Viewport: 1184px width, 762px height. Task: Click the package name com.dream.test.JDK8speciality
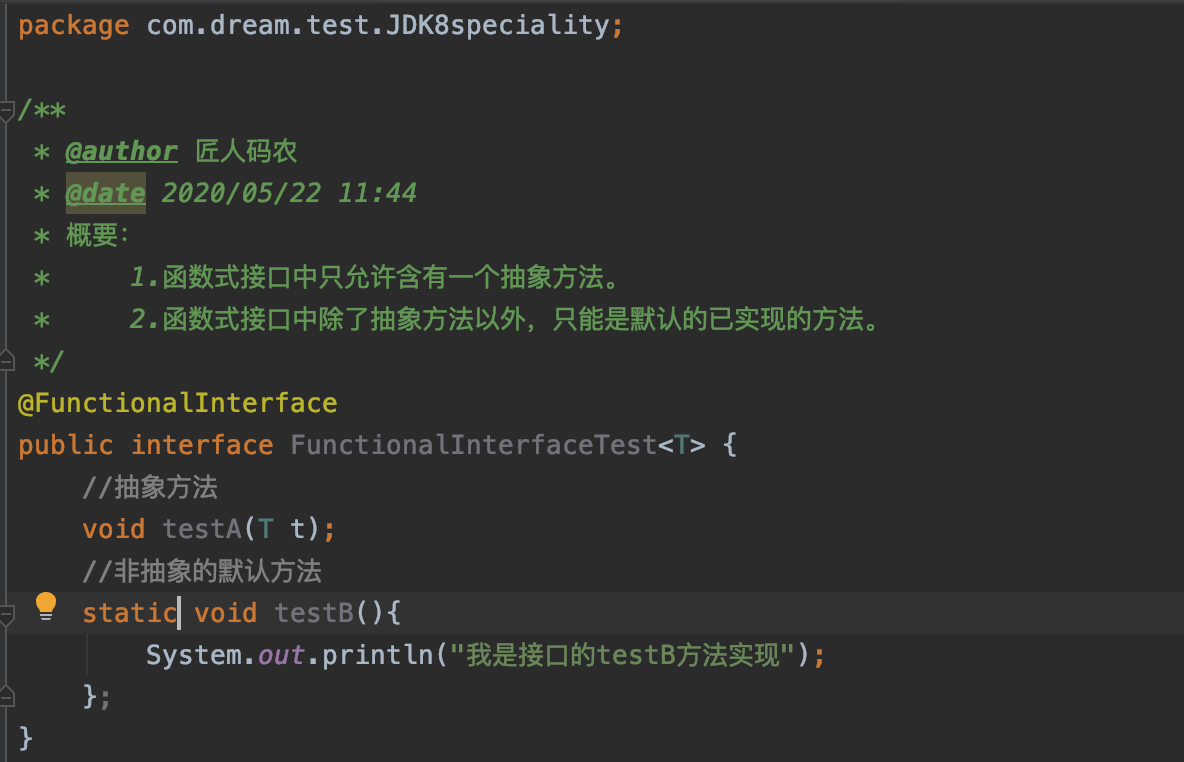pyautogui.click(x=378, y=26)
